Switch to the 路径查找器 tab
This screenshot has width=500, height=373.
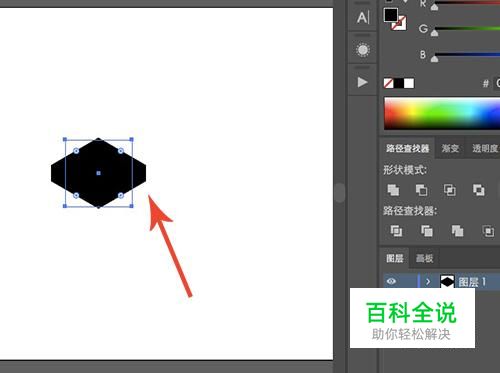407,148
